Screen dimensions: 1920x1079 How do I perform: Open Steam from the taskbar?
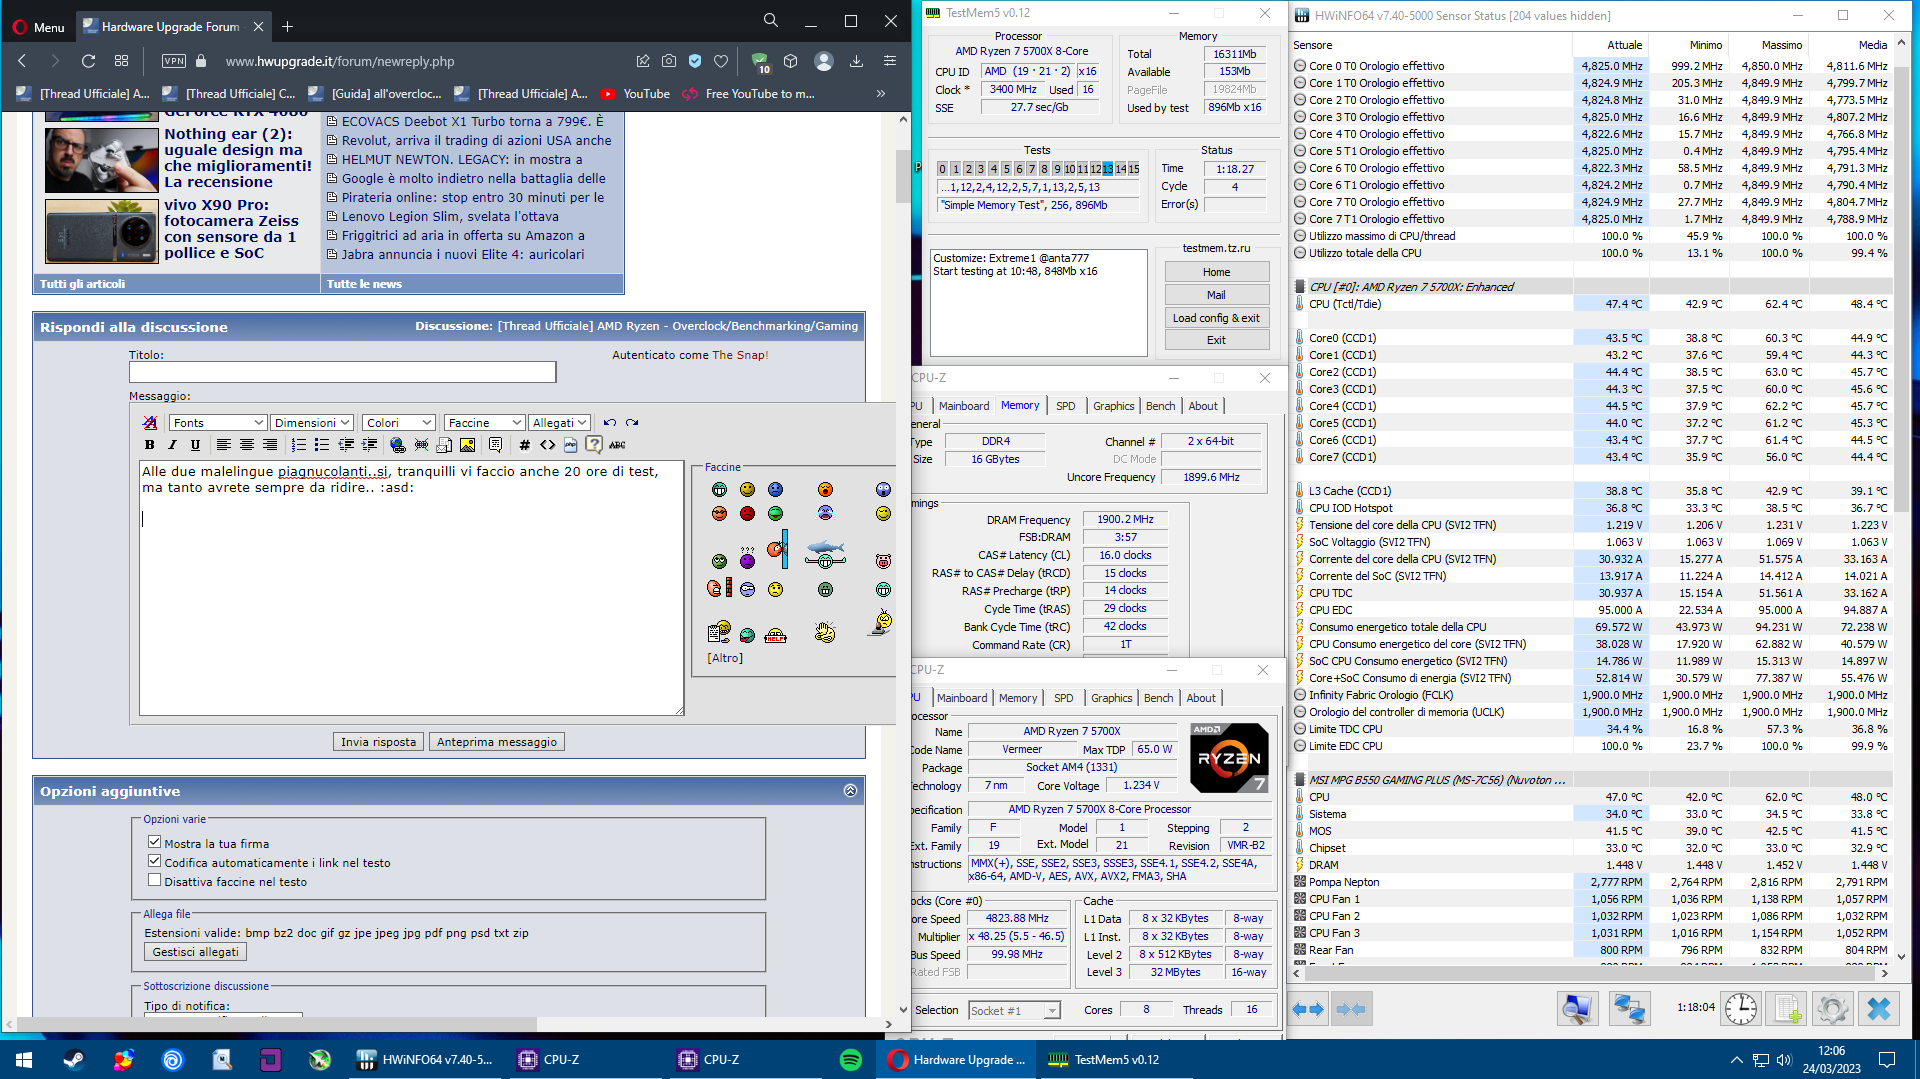click(74, 1060)
